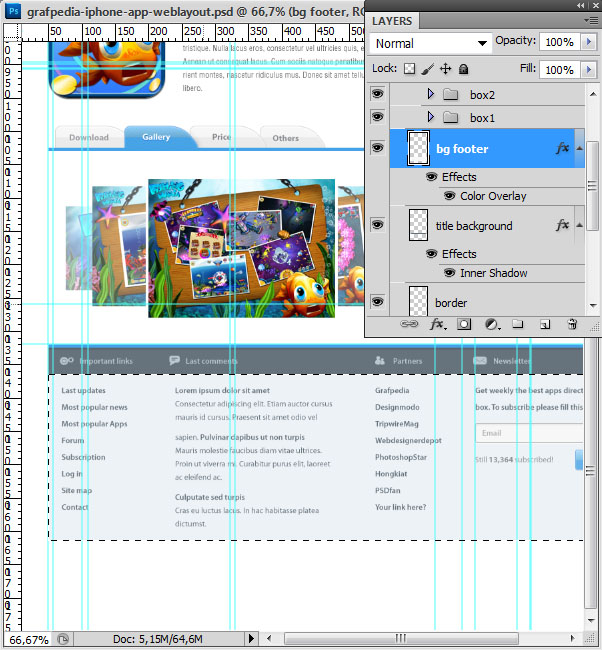Click the Email input field
The width and height of the screenshot is (602, 650).
(529, 433)
